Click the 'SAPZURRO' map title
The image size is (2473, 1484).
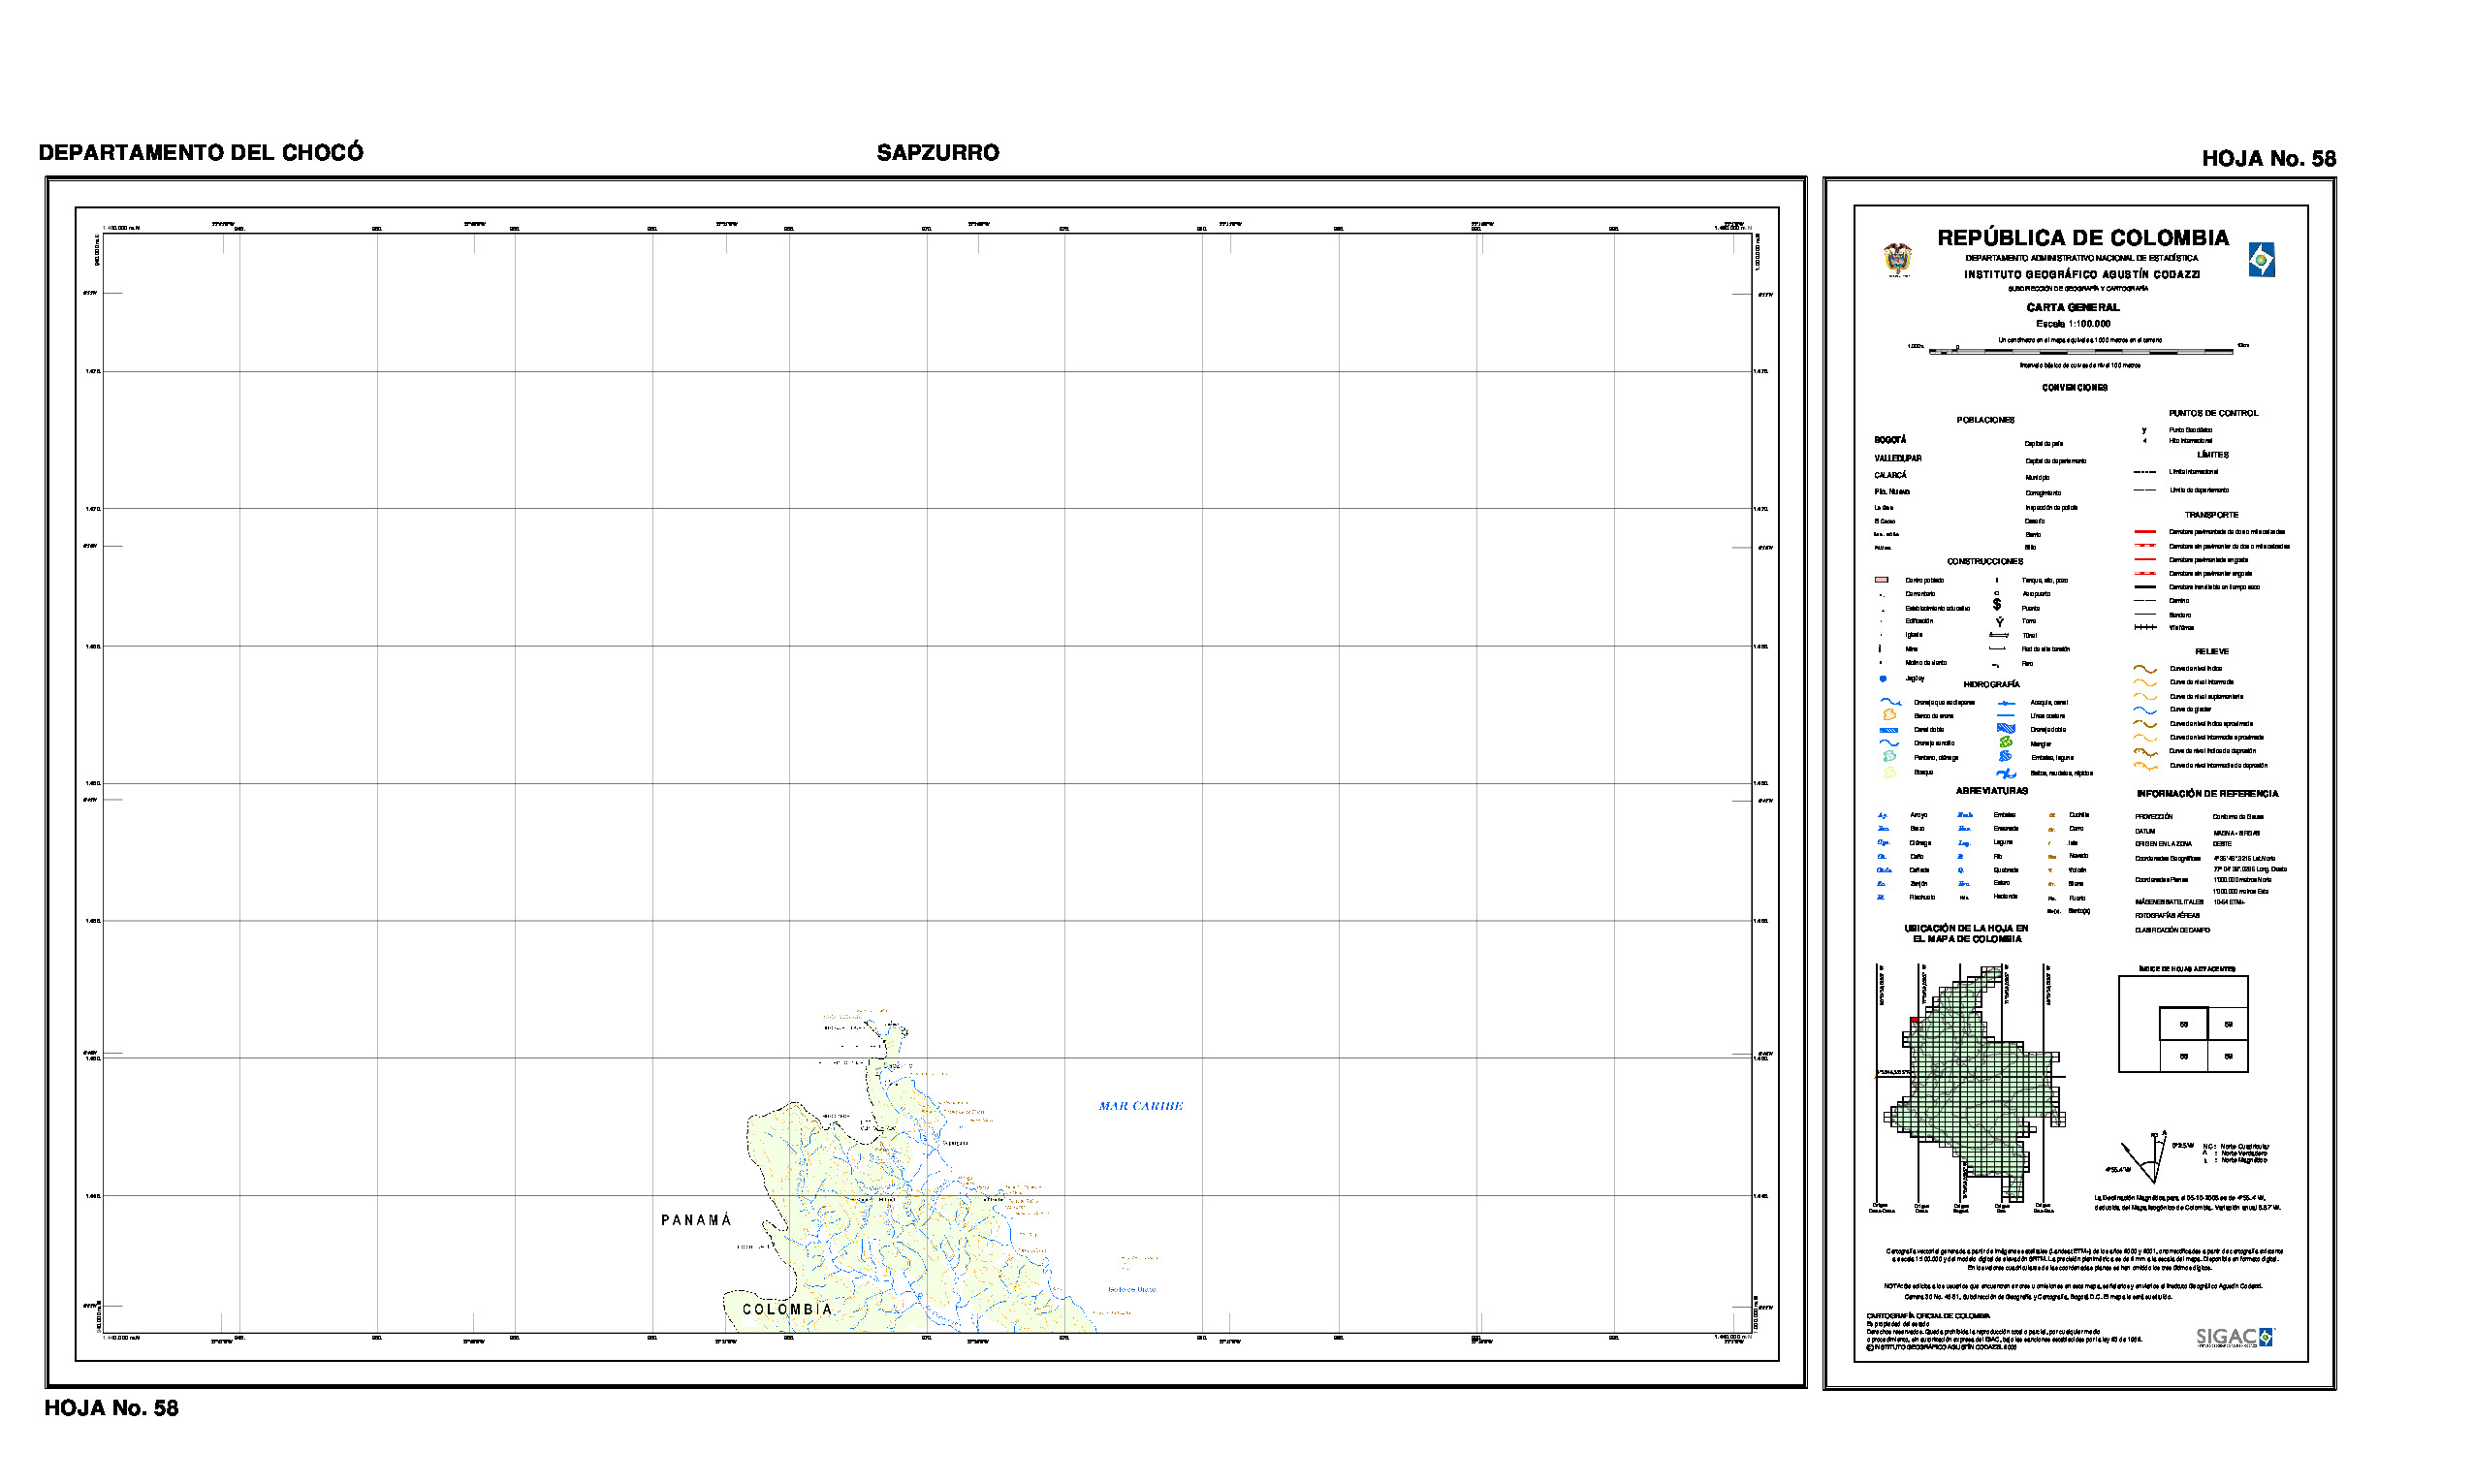938,152
